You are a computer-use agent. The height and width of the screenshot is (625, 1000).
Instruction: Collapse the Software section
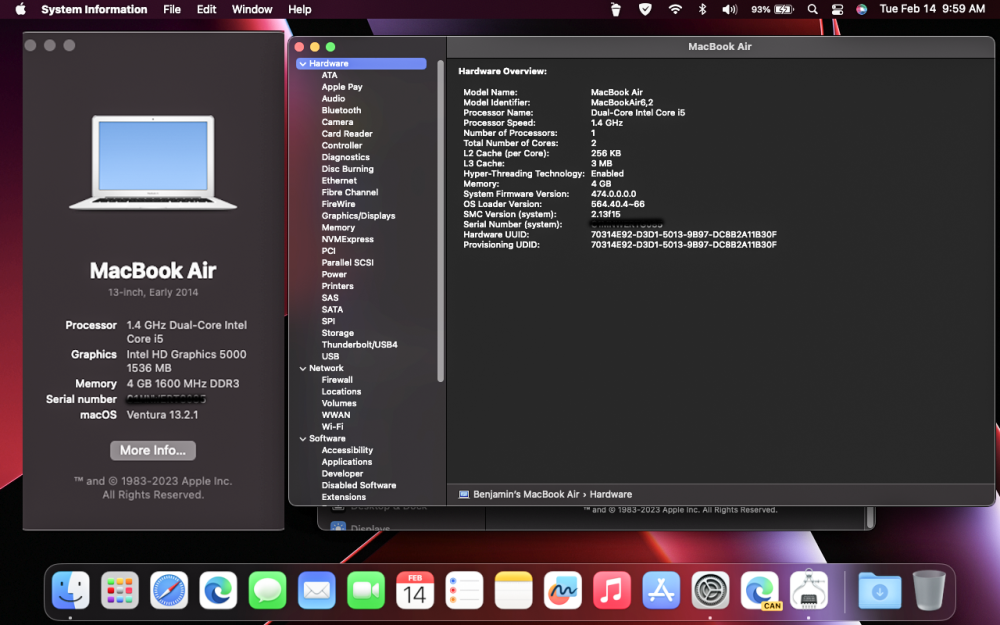pos(303,439)
